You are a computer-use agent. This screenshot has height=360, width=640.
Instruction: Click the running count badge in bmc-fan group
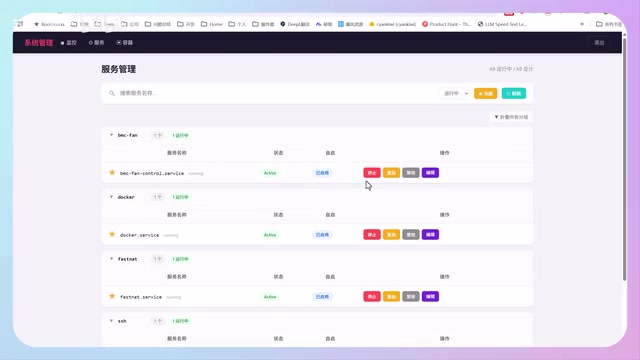pos(180,136)
